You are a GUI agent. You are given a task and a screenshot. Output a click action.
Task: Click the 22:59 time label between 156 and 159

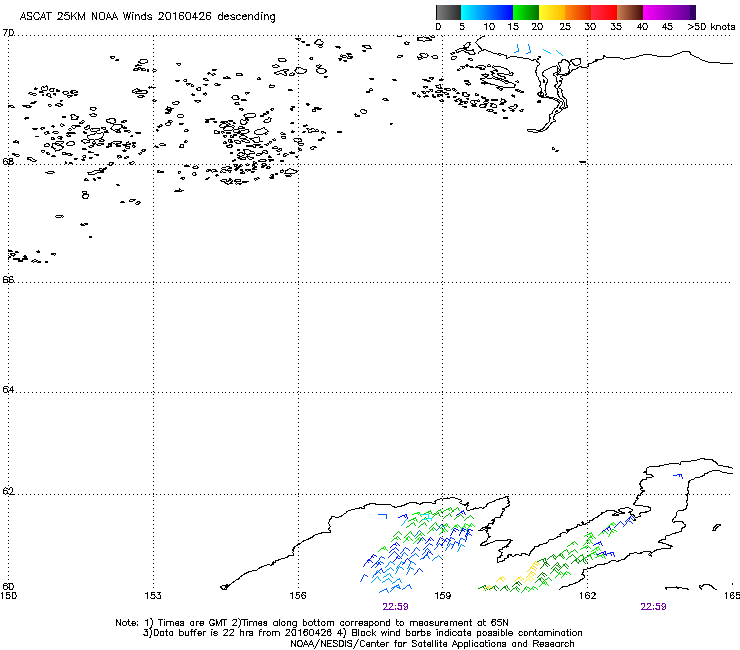pos(395,607)
